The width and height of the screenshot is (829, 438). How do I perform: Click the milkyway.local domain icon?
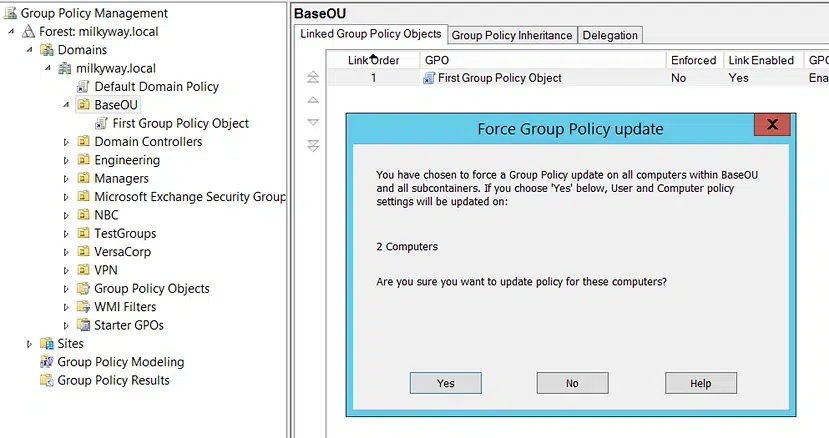coord(65,69)
